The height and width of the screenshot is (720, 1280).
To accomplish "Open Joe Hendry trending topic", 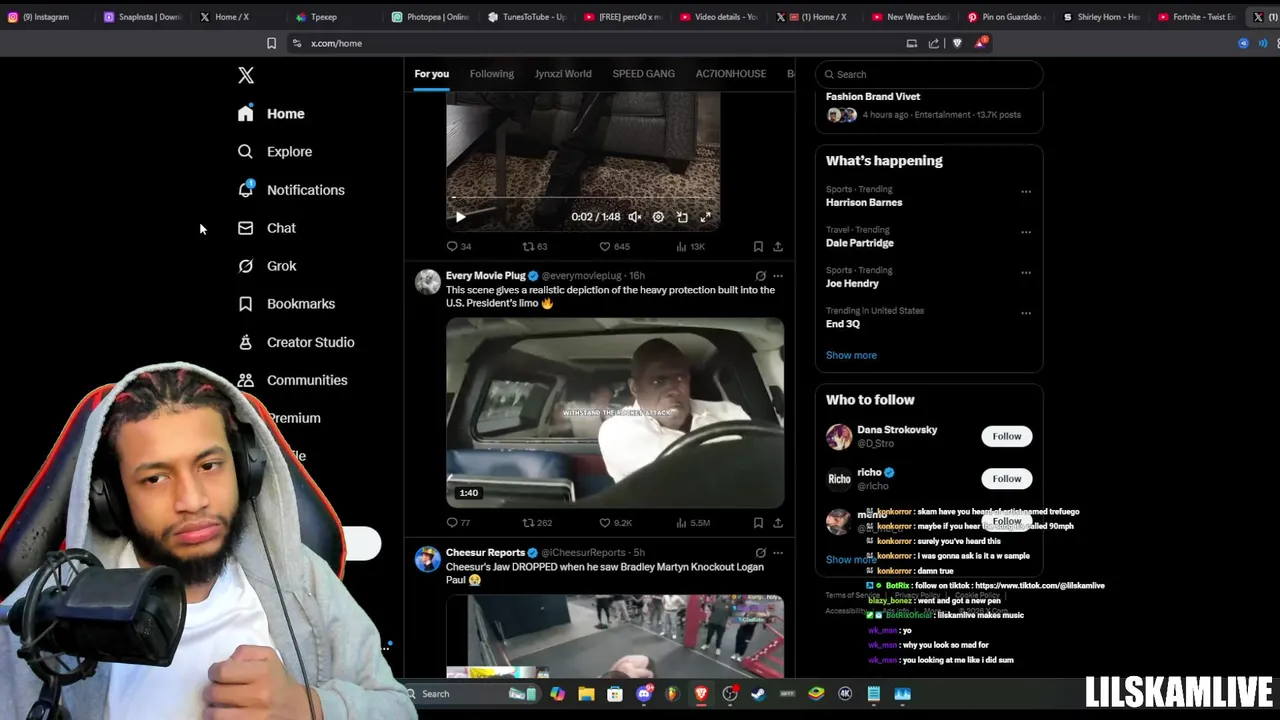I will pos(852,284).
